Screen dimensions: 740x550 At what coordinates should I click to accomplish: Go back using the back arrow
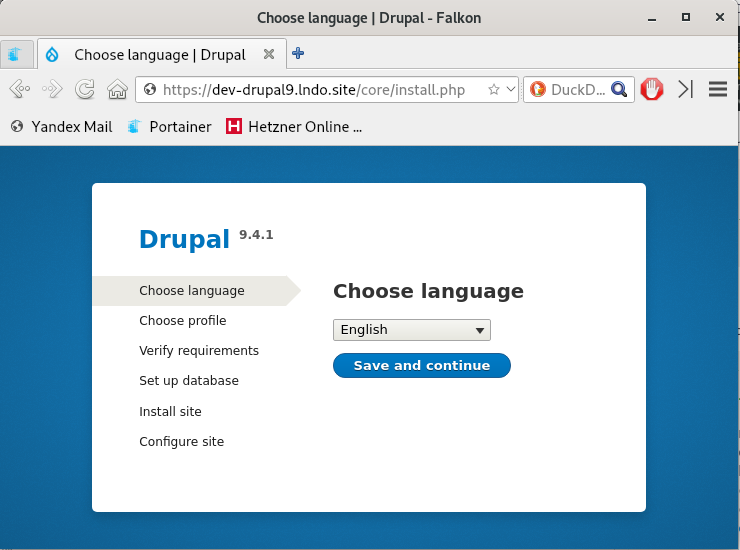tap(20, 89)
